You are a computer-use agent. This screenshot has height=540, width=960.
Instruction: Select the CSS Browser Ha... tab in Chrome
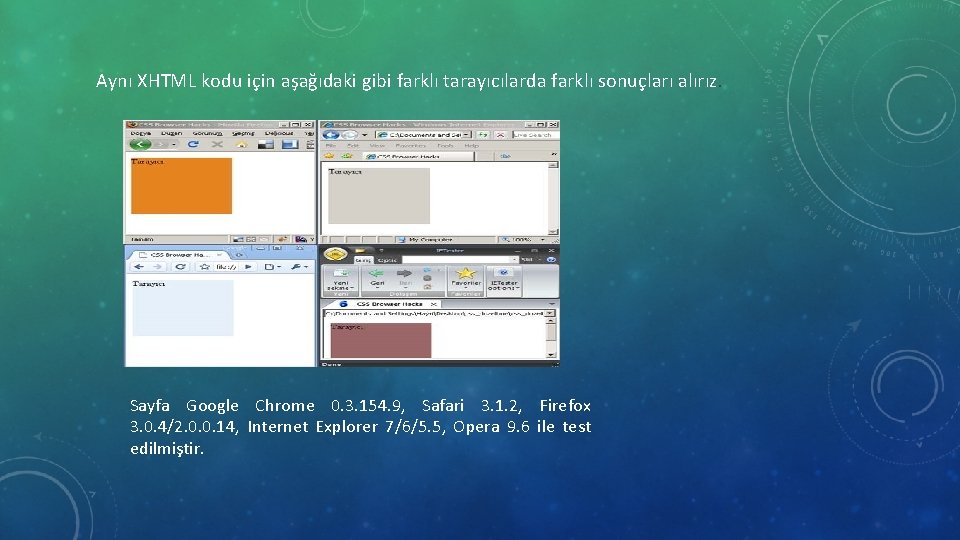179,255
